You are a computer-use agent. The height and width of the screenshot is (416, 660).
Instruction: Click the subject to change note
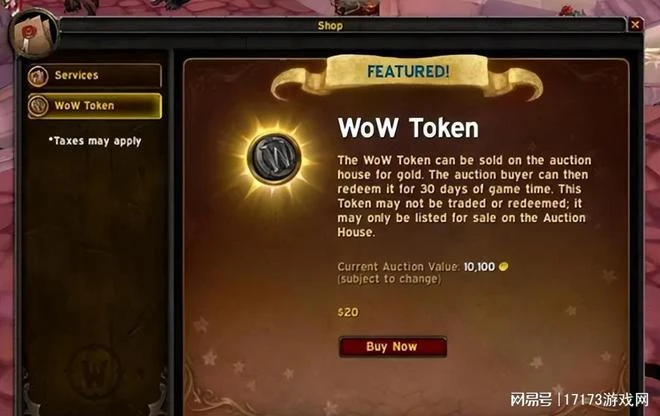389,279
